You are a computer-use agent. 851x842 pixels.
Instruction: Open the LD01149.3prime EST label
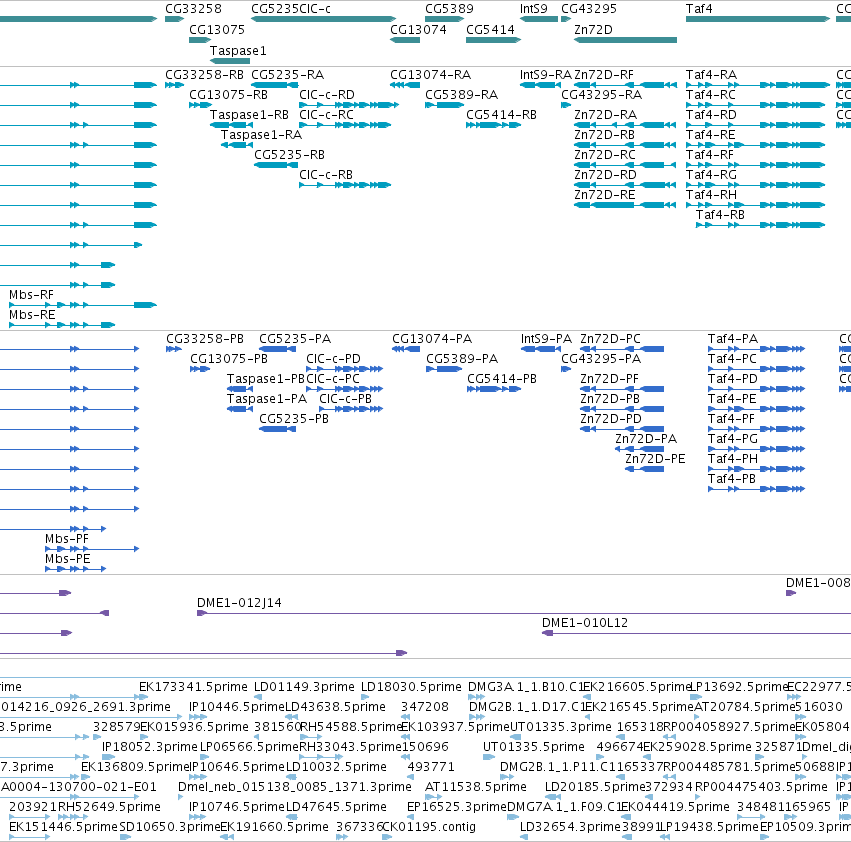tap(304, 687)
